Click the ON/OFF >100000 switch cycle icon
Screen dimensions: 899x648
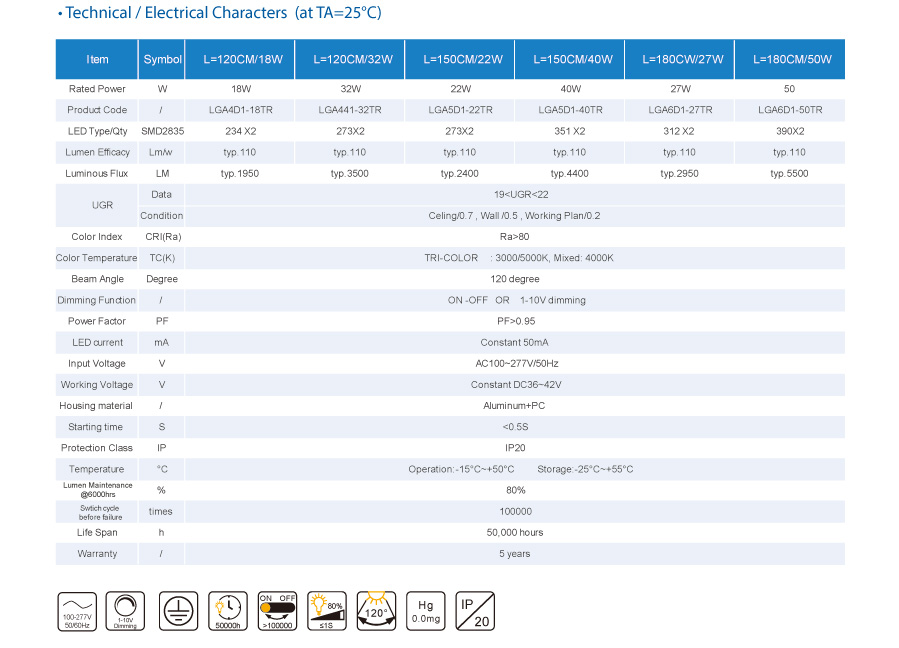[x=278, y=610]
